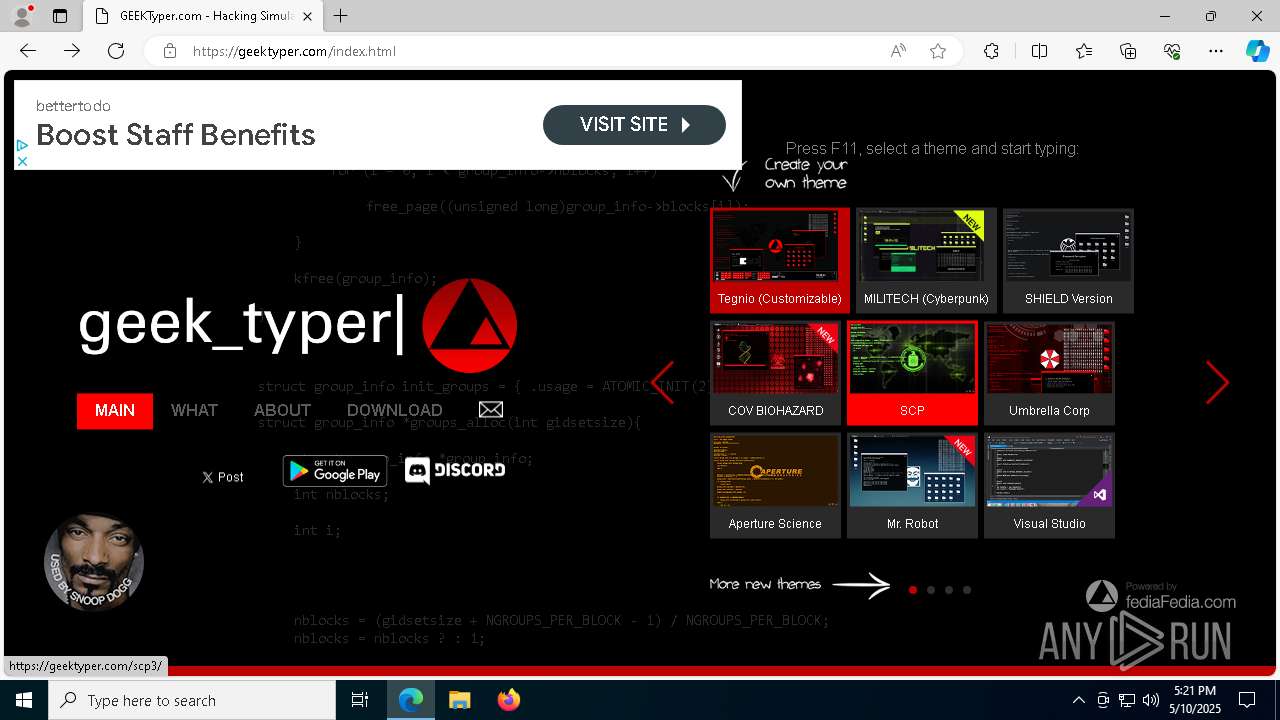Viewport: 1280px width, 720px height.
Task: Select the MAIN menu tab
Action: pos(115,411)
